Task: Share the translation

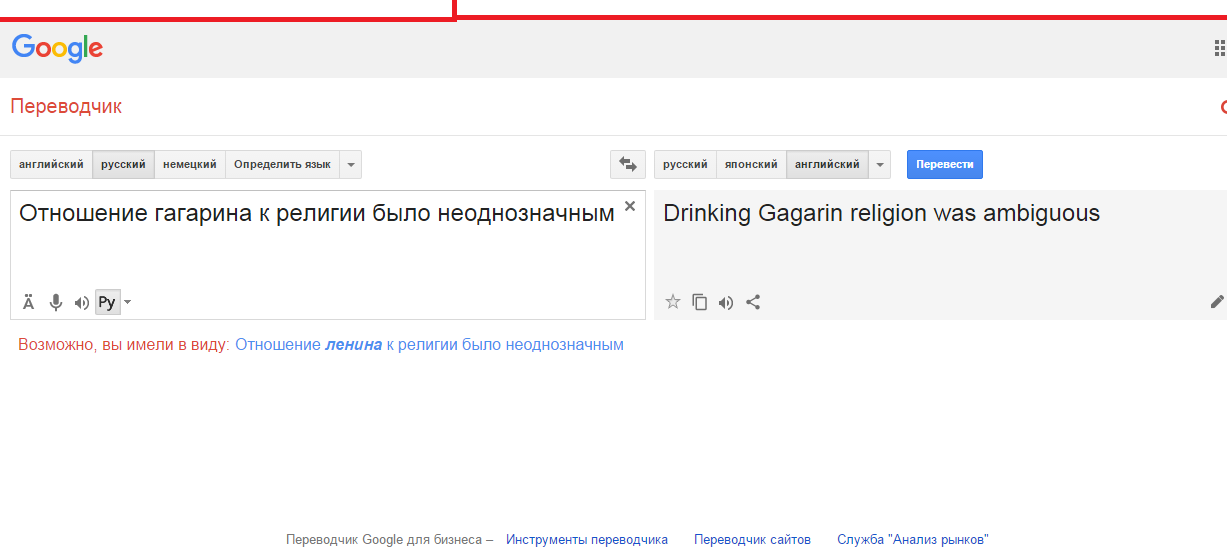Action: coord(753,302)
